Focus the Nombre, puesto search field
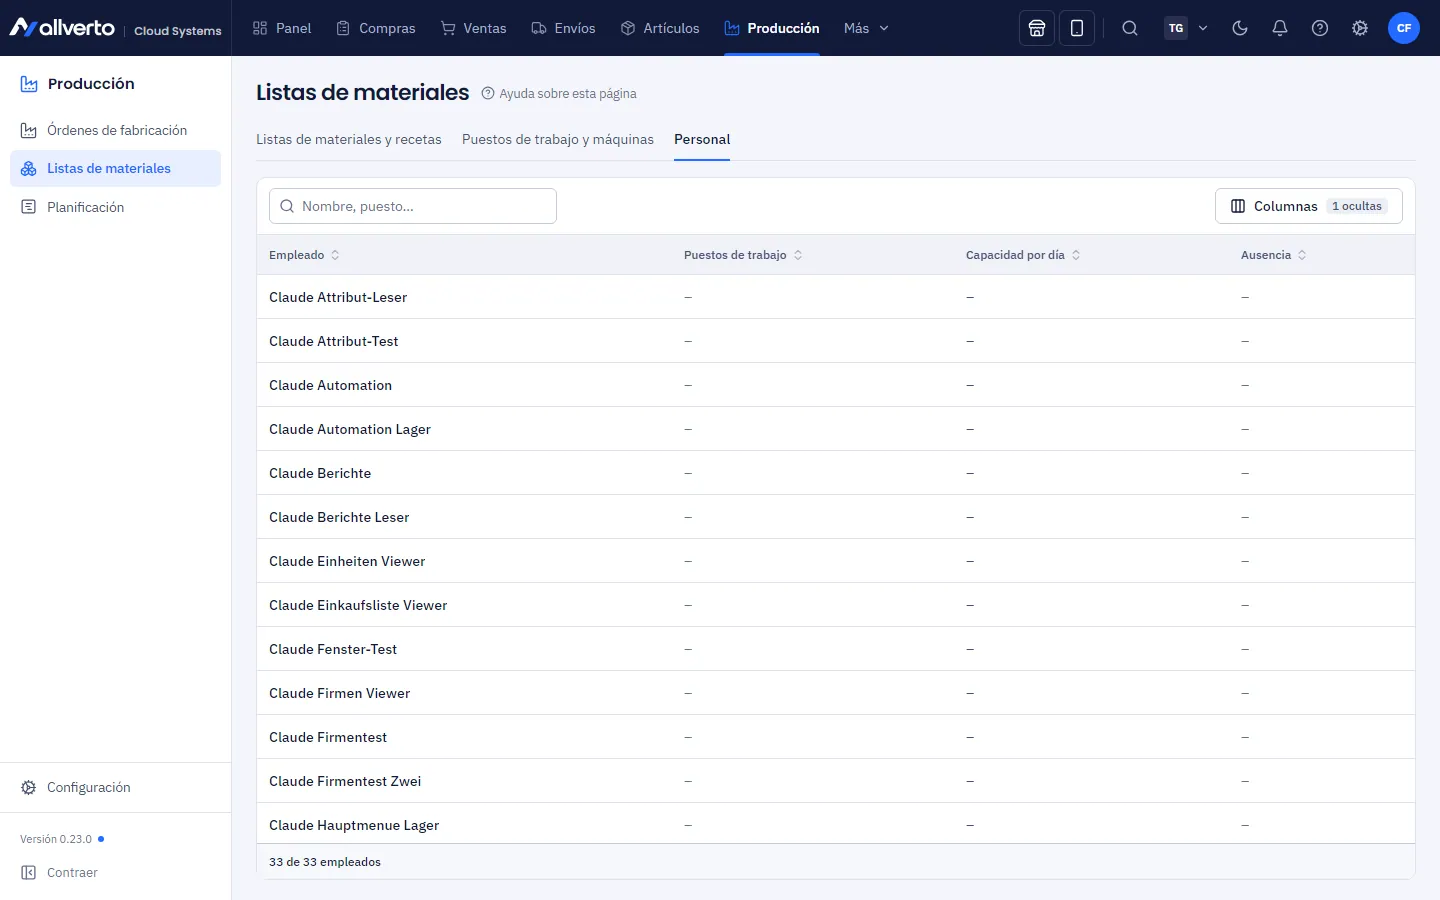 pos(413,206)
